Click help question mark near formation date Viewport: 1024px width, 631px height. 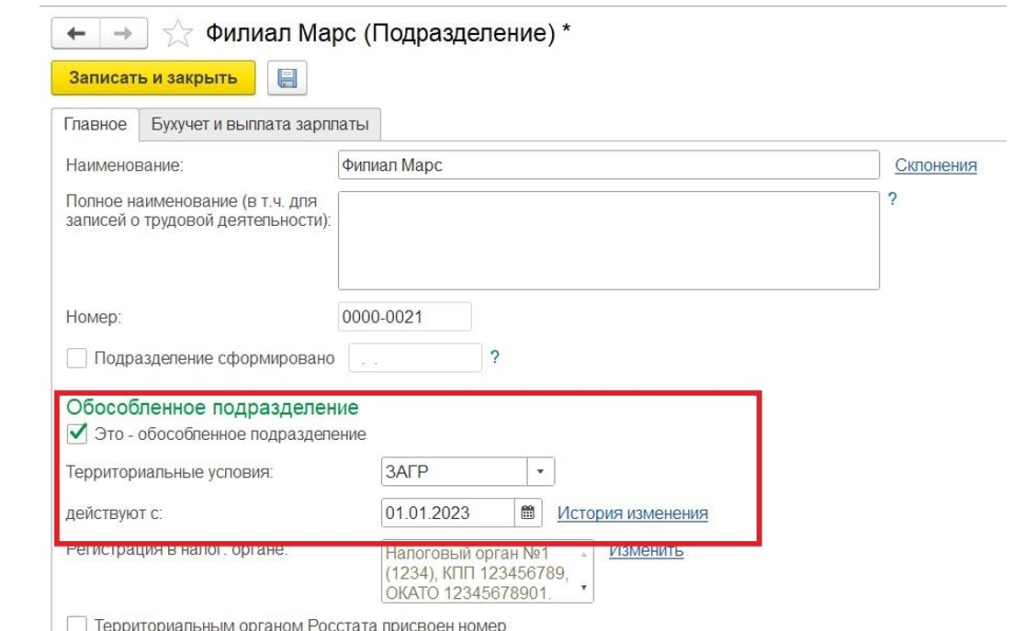click(x=494, y=357)
